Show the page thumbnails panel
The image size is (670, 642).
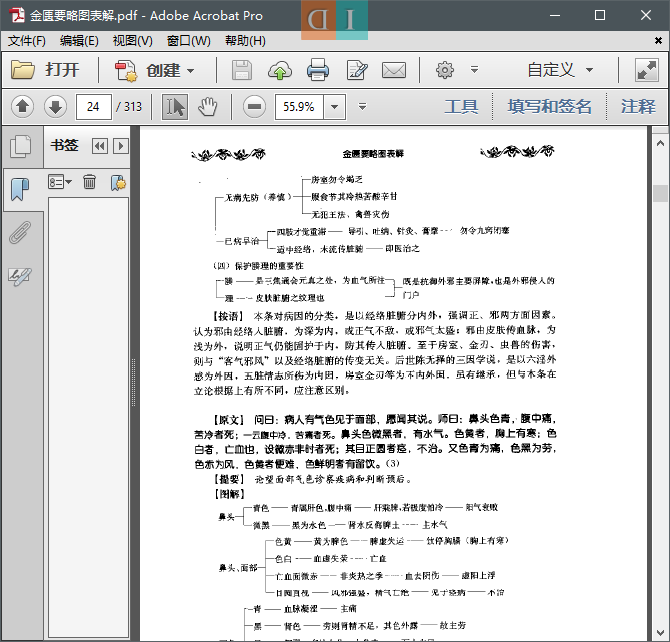[21, 147]
